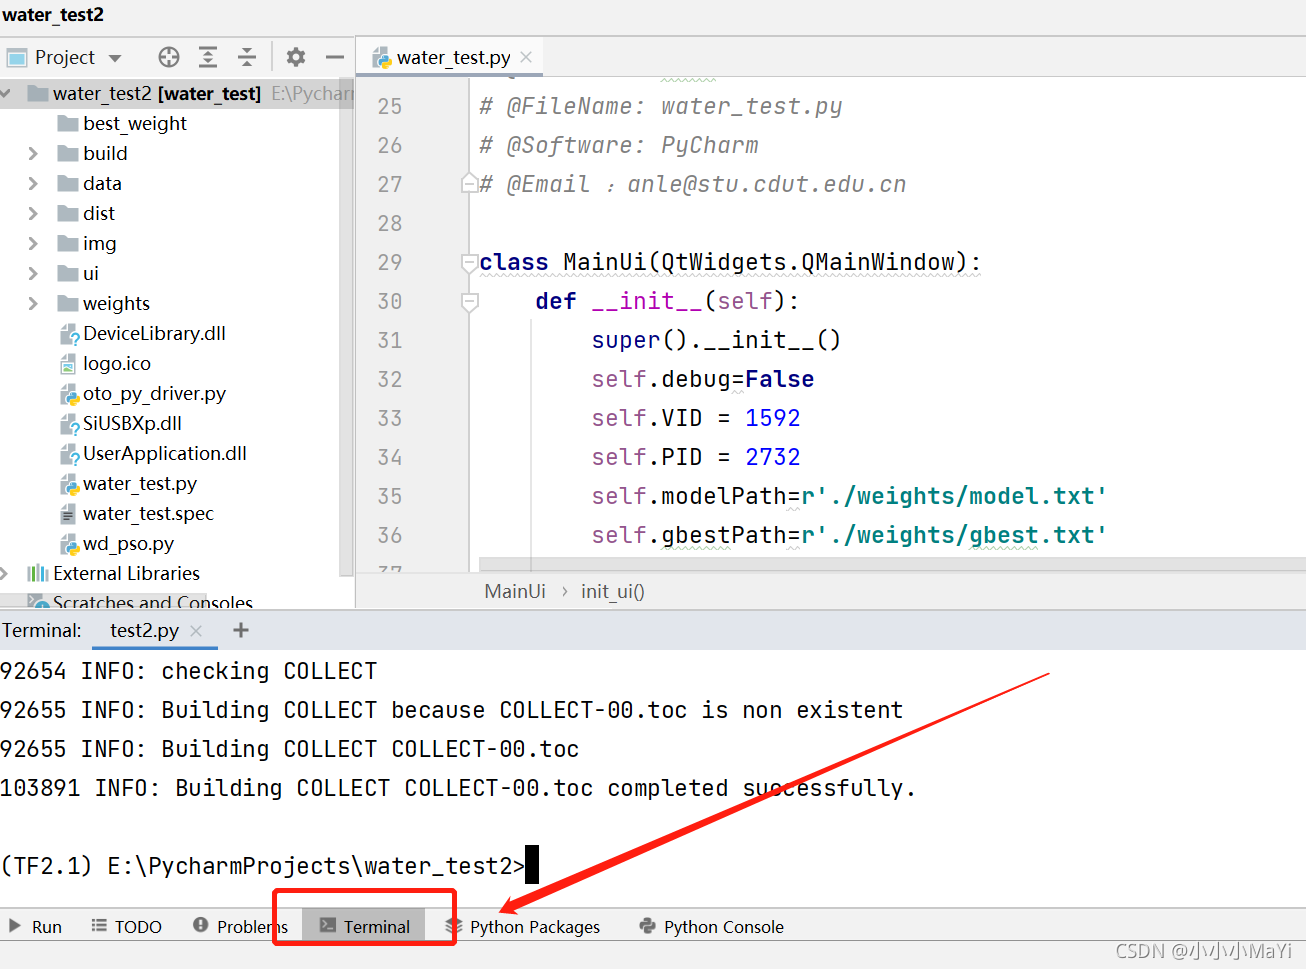Click the locate/select opened file icon
Screen dimensions: 1306x969
(x=169, y=57)
